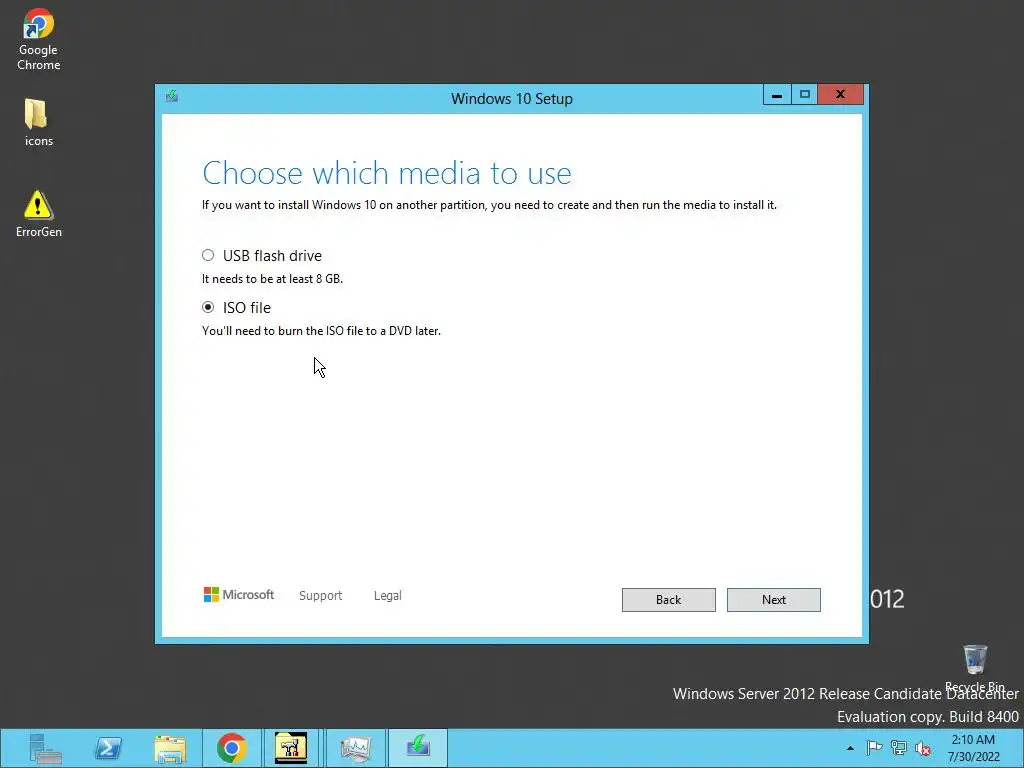Click the Windows 10 Setup title bar icon

pos(172,97)
